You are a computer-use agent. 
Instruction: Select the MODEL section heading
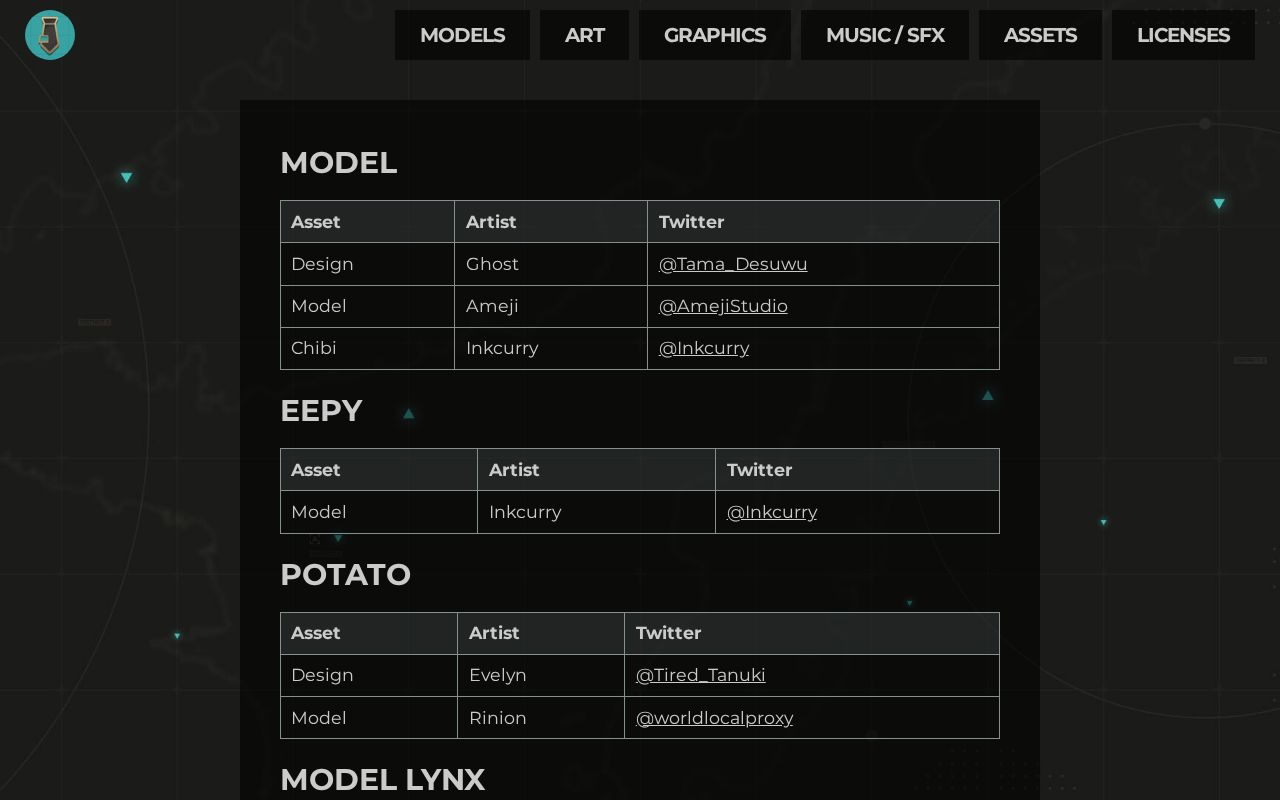click(x=339, y=162)
